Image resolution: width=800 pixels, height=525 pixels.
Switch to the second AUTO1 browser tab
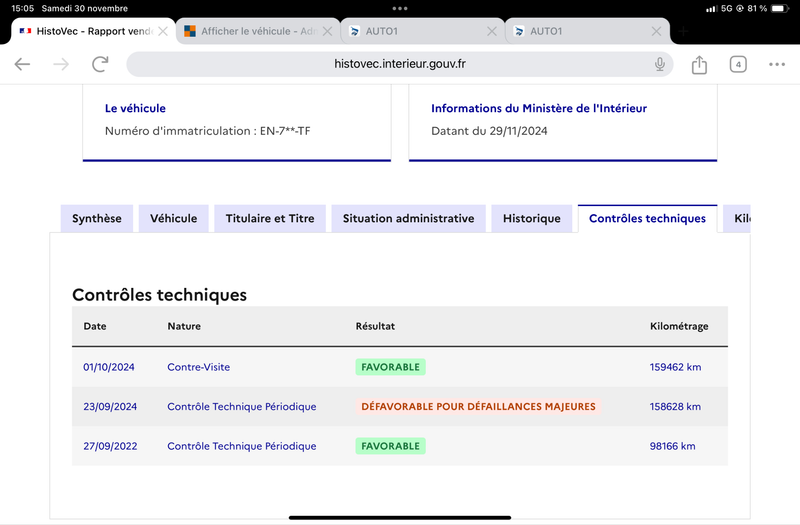[x=587, y=31]
